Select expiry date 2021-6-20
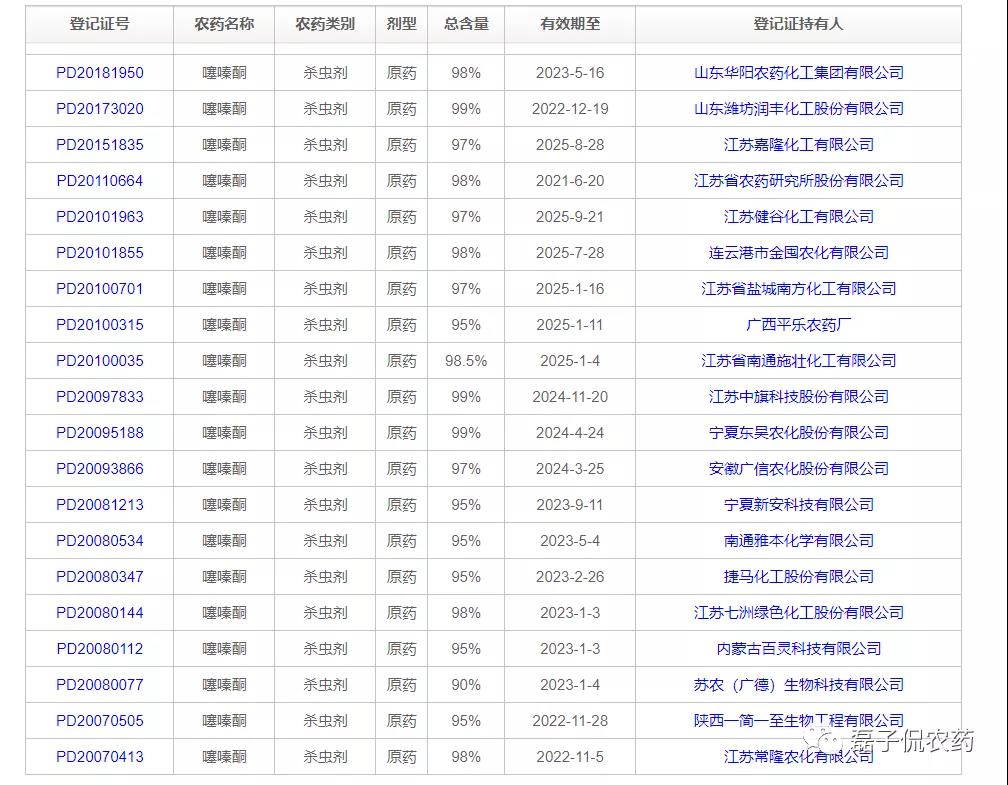Screen dimensions: 1008x785 [x=570, y=181]
